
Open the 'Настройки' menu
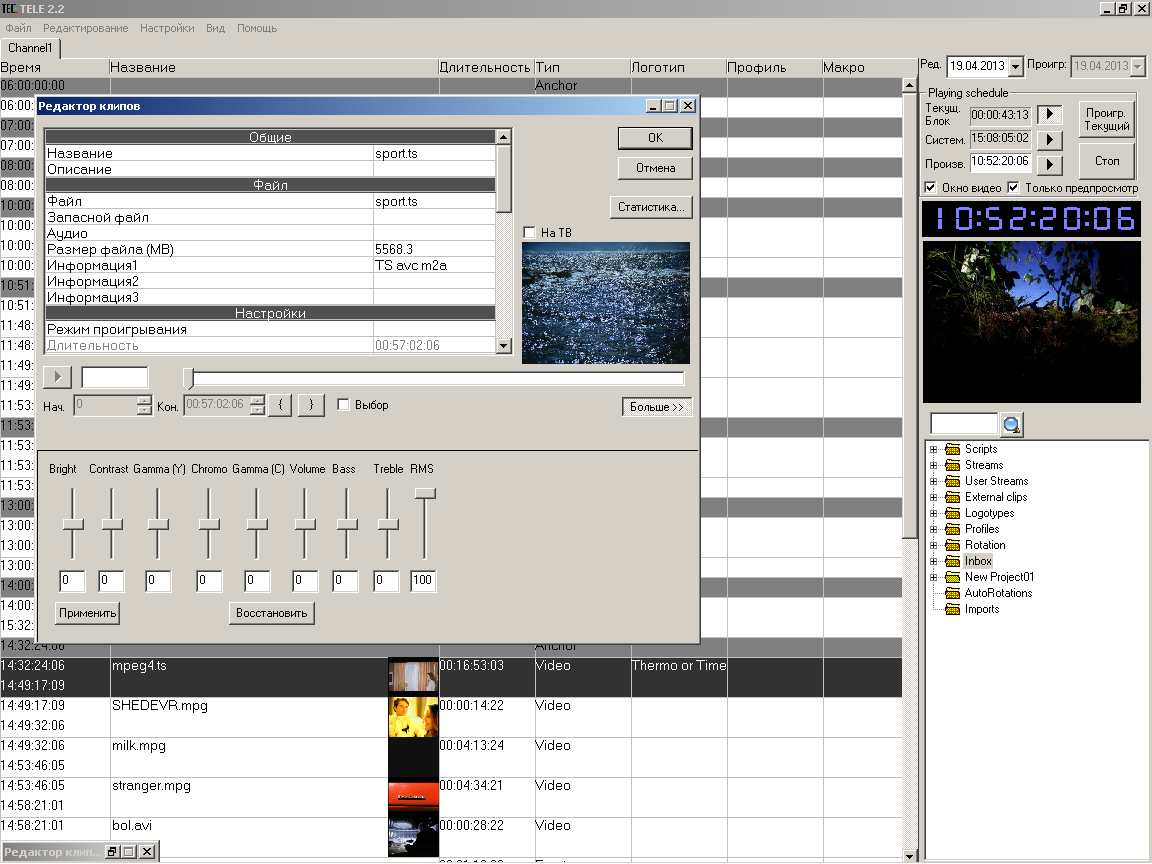167,28
